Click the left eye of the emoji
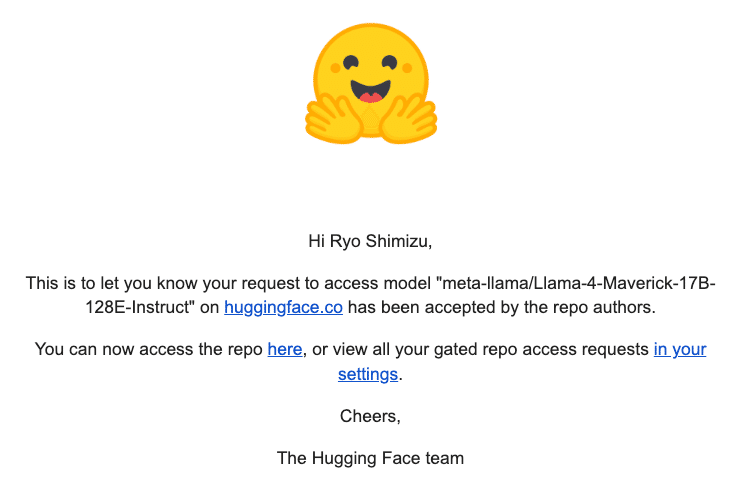Image resolution: width=736 pixels, height=503 pixels. (x=349, y=63)
